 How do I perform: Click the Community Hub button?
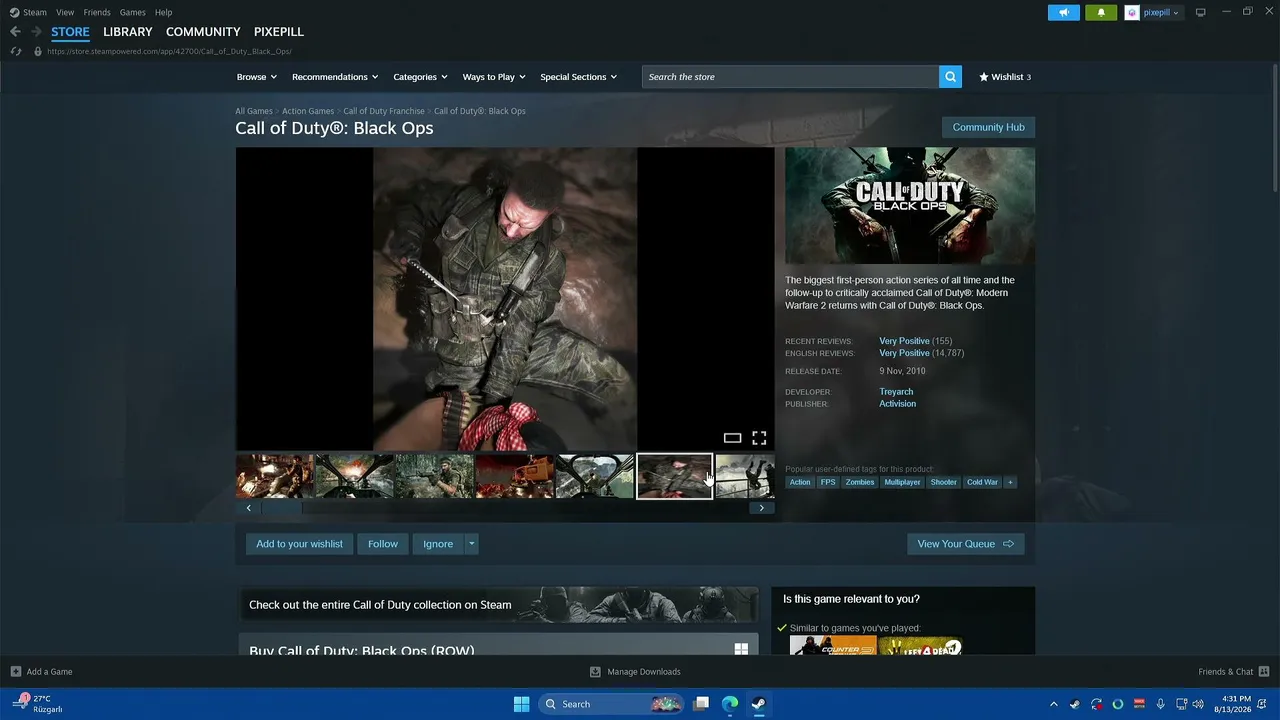point(988,127)
